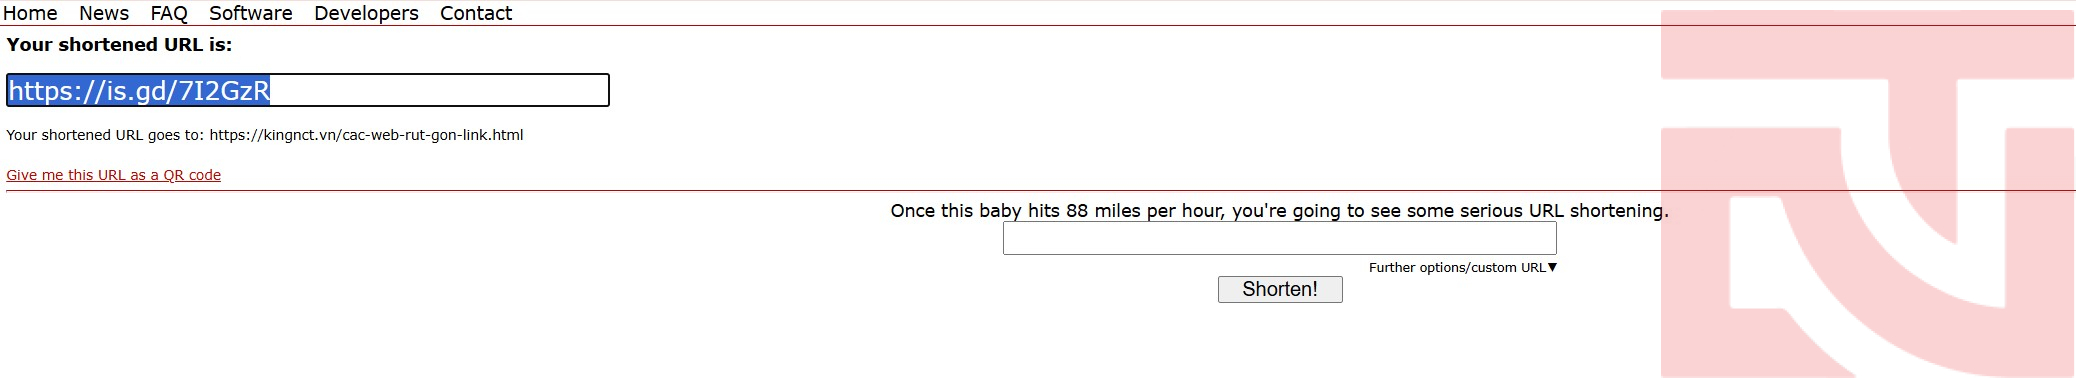Click the "Your shortened URL goes to:" label
The width and height of the screenshot is (2076, 378).
tap(105, 135)
